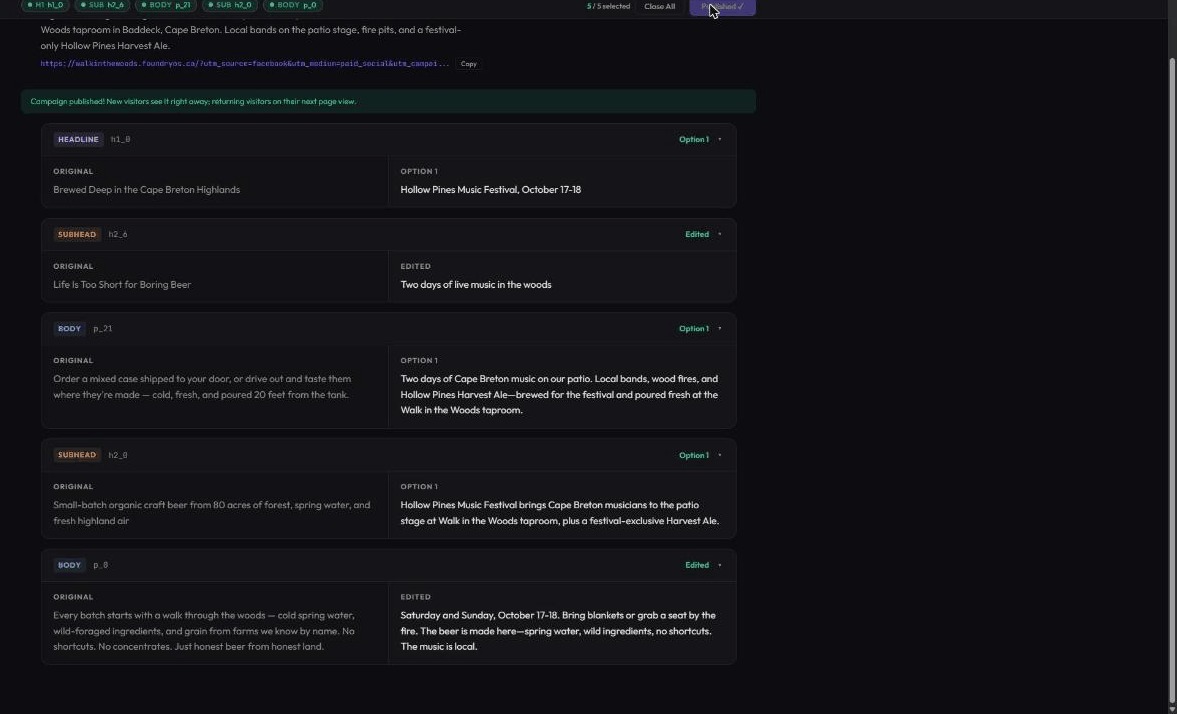The image size is (1177, 714).
Task: Click the HEADLINE tag badge
Action: click(x=78, y=140)
